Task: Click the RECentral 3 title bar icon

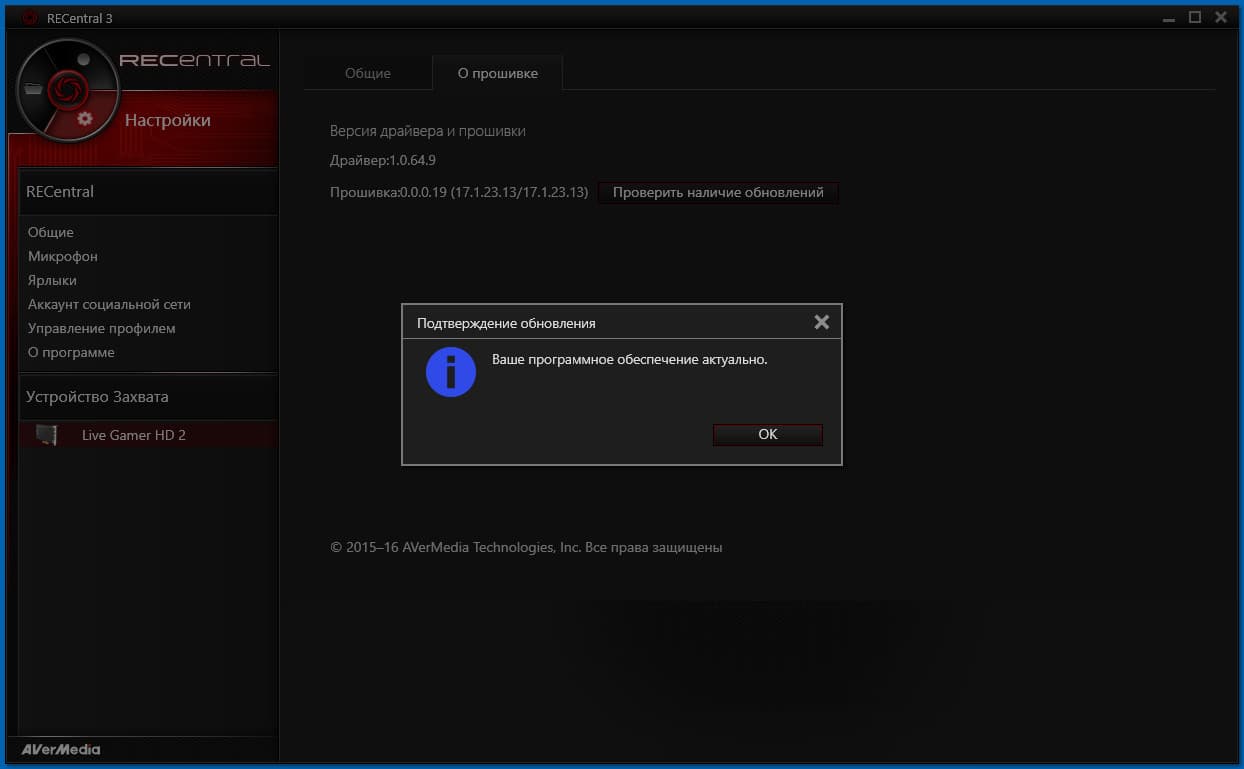Action: pyautogui.click(x=29, y=18)
